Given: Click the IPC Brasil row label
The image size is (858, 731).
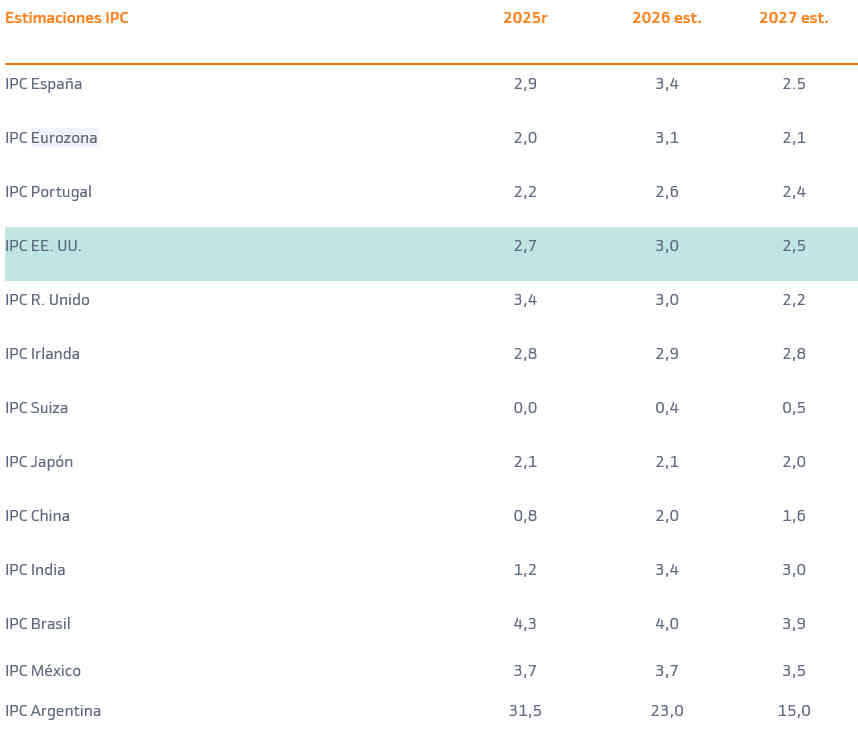Looking at the screenshot, I should (38, 624).
